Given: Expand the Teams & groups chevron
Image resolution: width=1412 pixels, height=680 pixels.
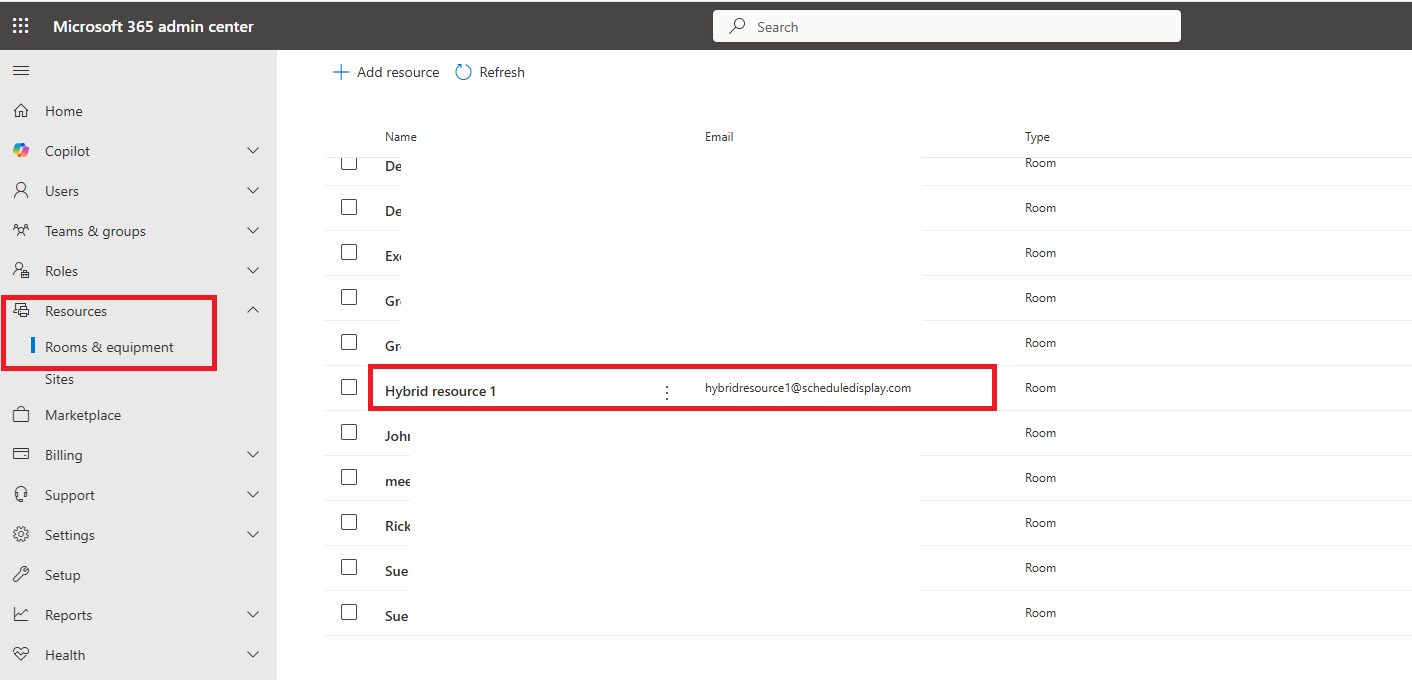Looking at the screenshot, I should [253, 231].
